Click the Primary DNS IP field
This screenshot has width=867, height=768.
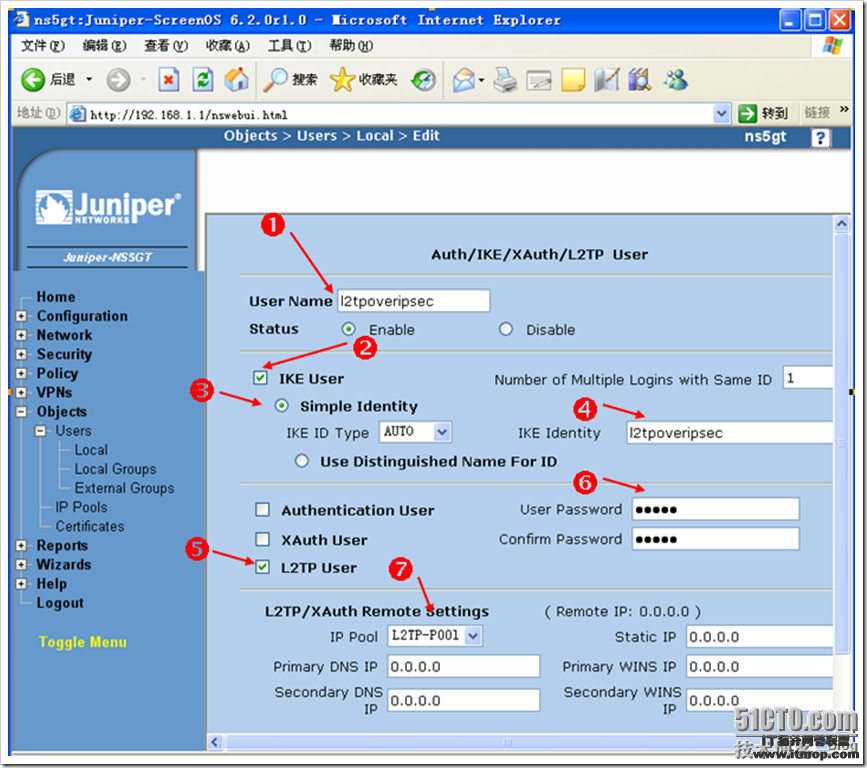tap(463, 666)
